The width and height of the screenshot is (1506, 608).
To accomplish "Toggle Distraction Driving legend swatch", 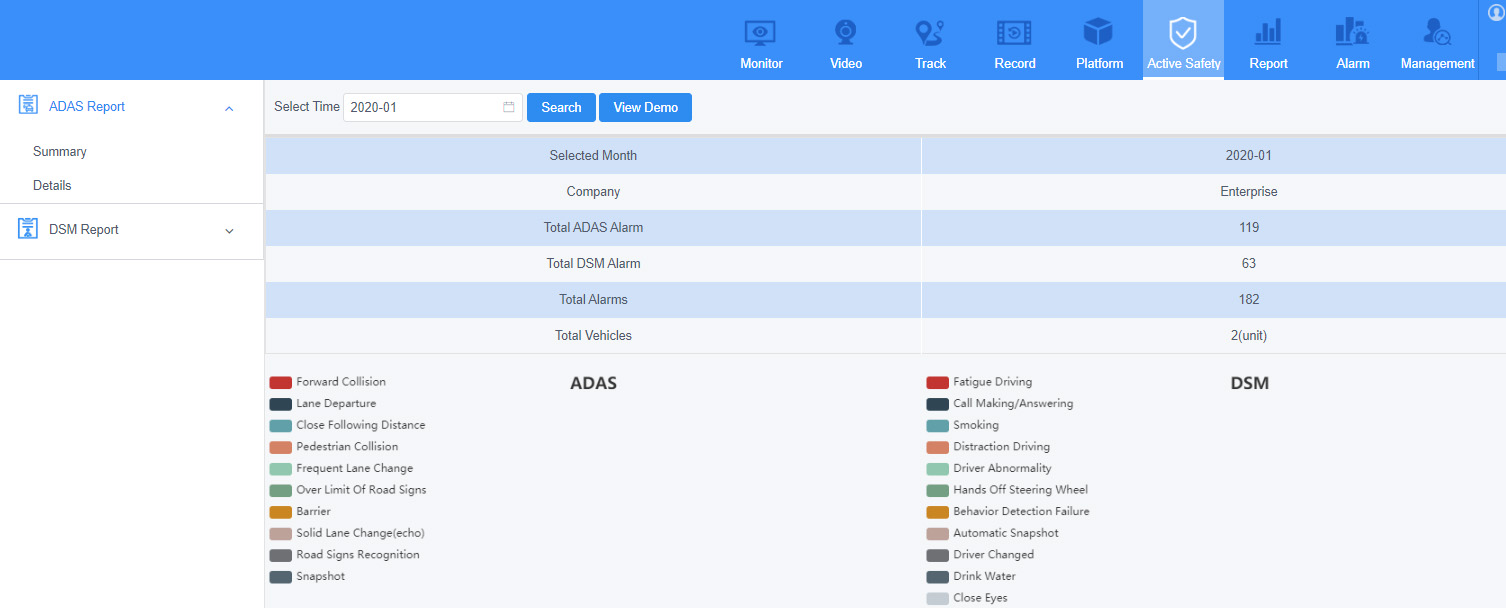I will click(937, 447).
